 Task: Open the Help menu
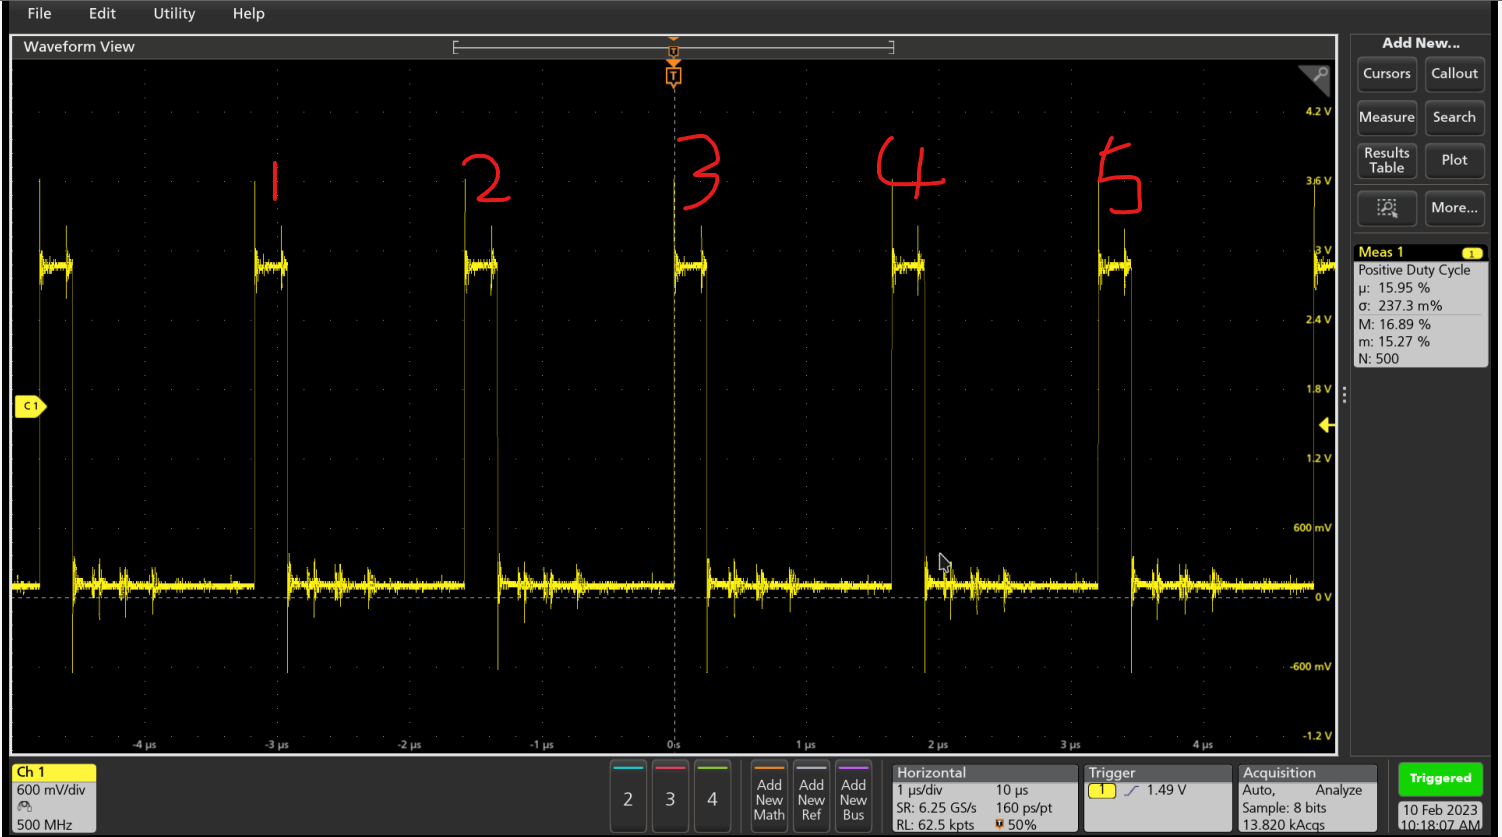pyautogui.click(x=248, y=13)
